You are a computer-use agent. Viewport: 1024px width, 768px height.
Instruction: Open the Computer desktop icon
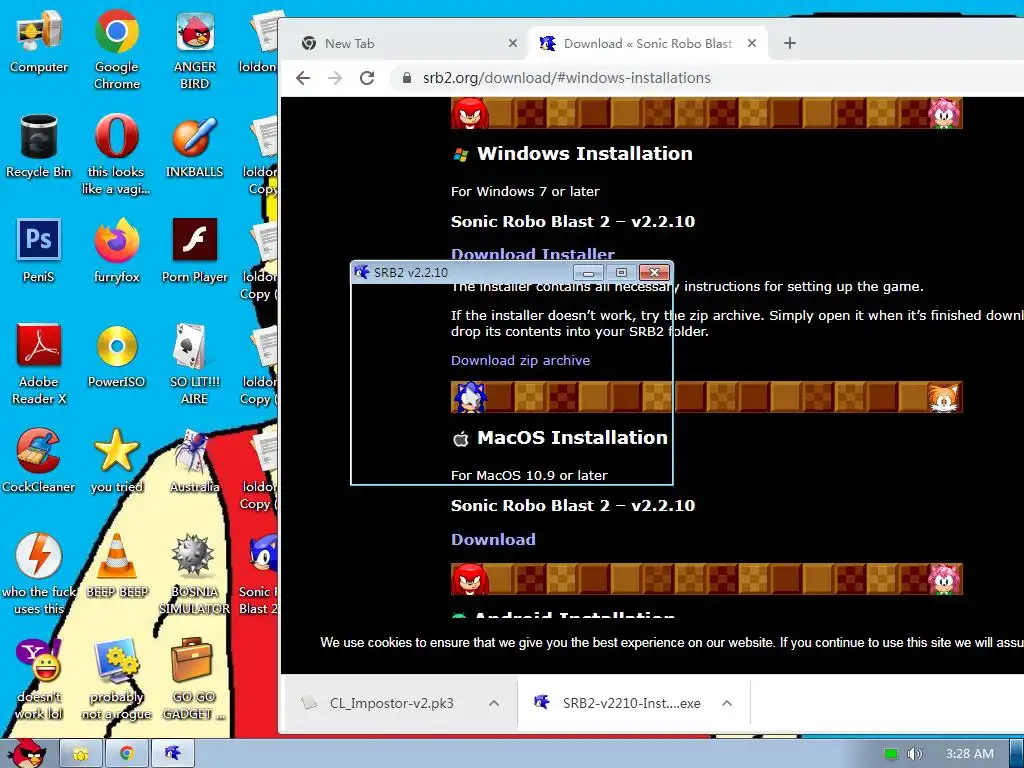[x=39, y=40]
